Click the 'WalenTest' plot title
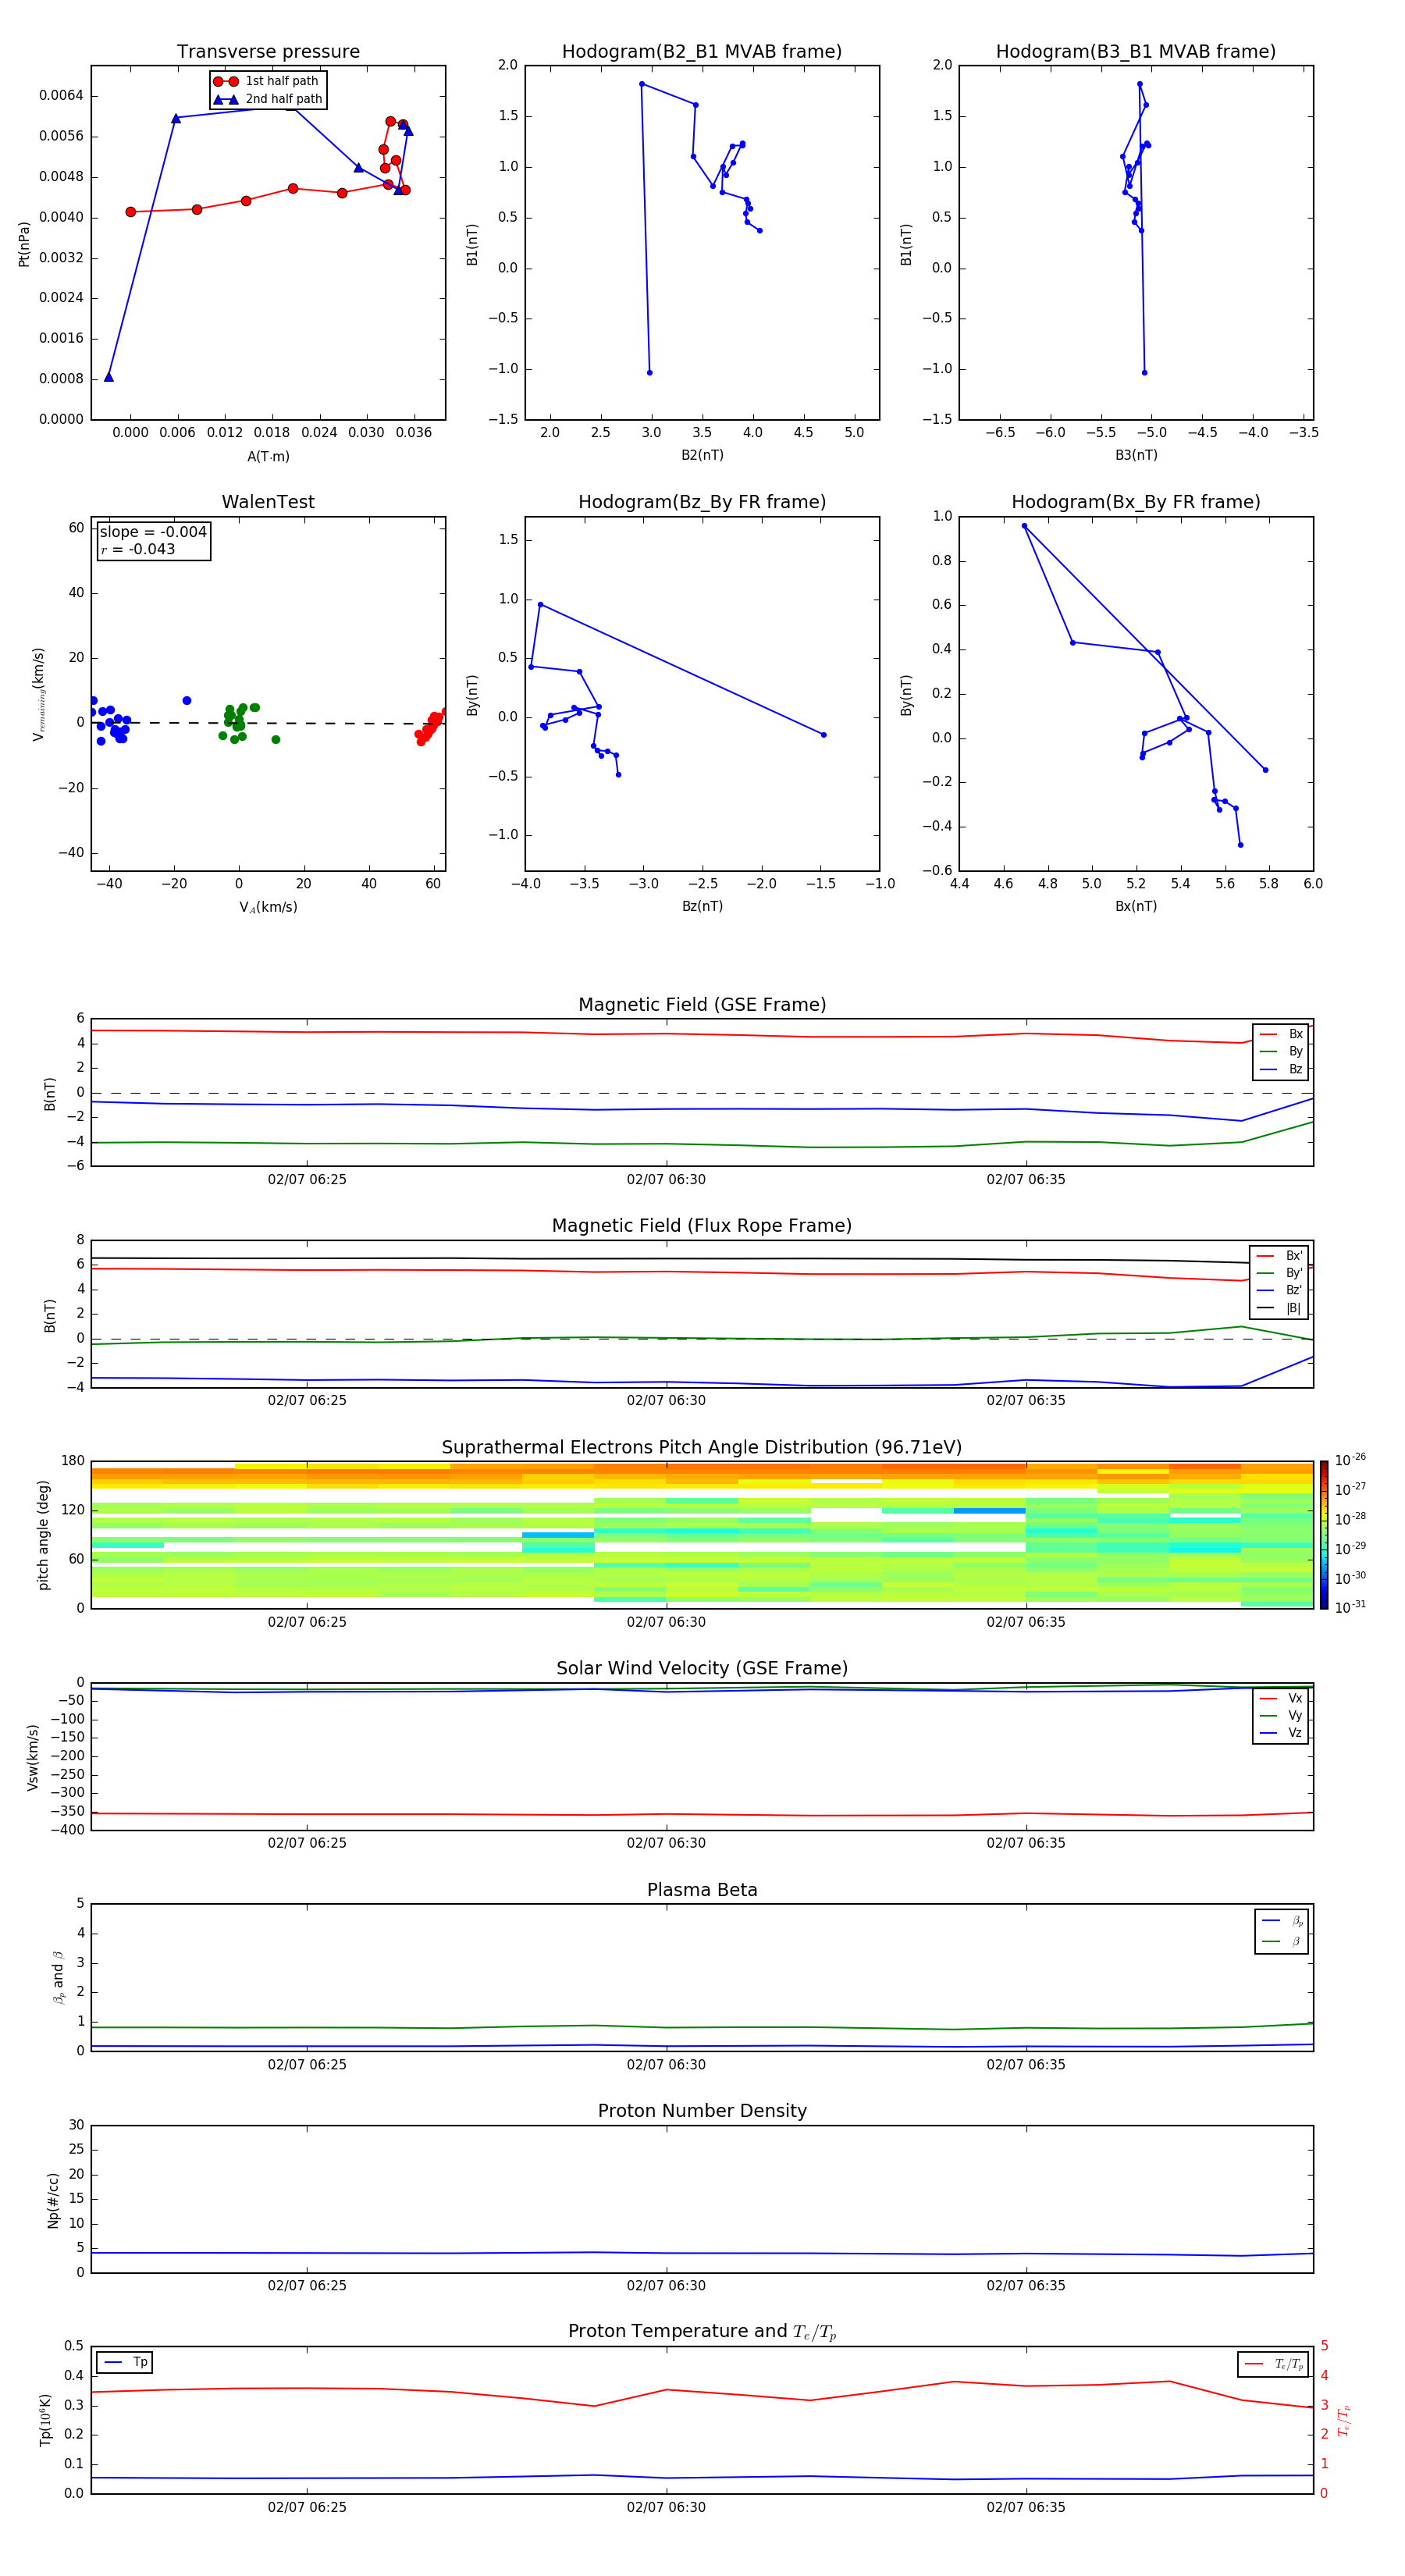This screenshot has height=2576, width=1405. pyautogui.click(x=268, y=502)
